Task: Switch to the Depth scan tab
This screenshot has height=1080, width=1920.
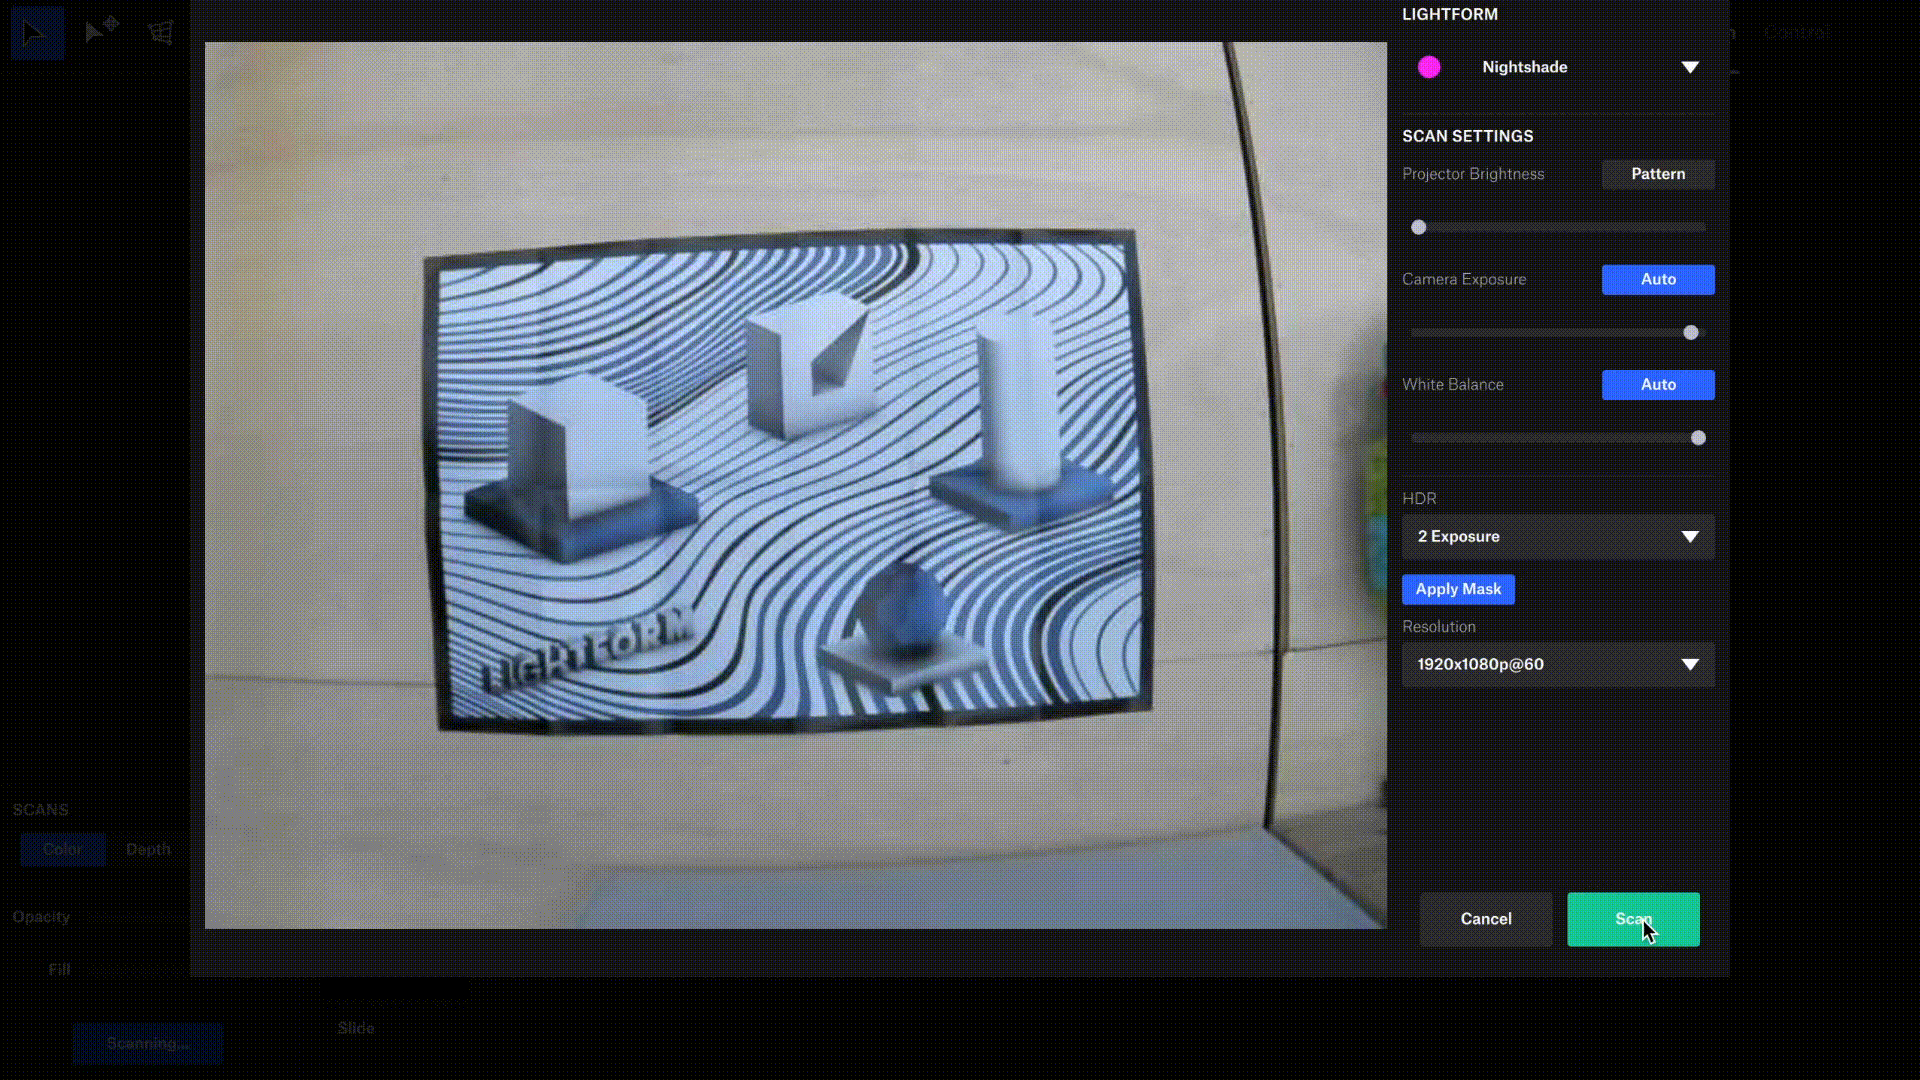Action: (x=148, y=849)
